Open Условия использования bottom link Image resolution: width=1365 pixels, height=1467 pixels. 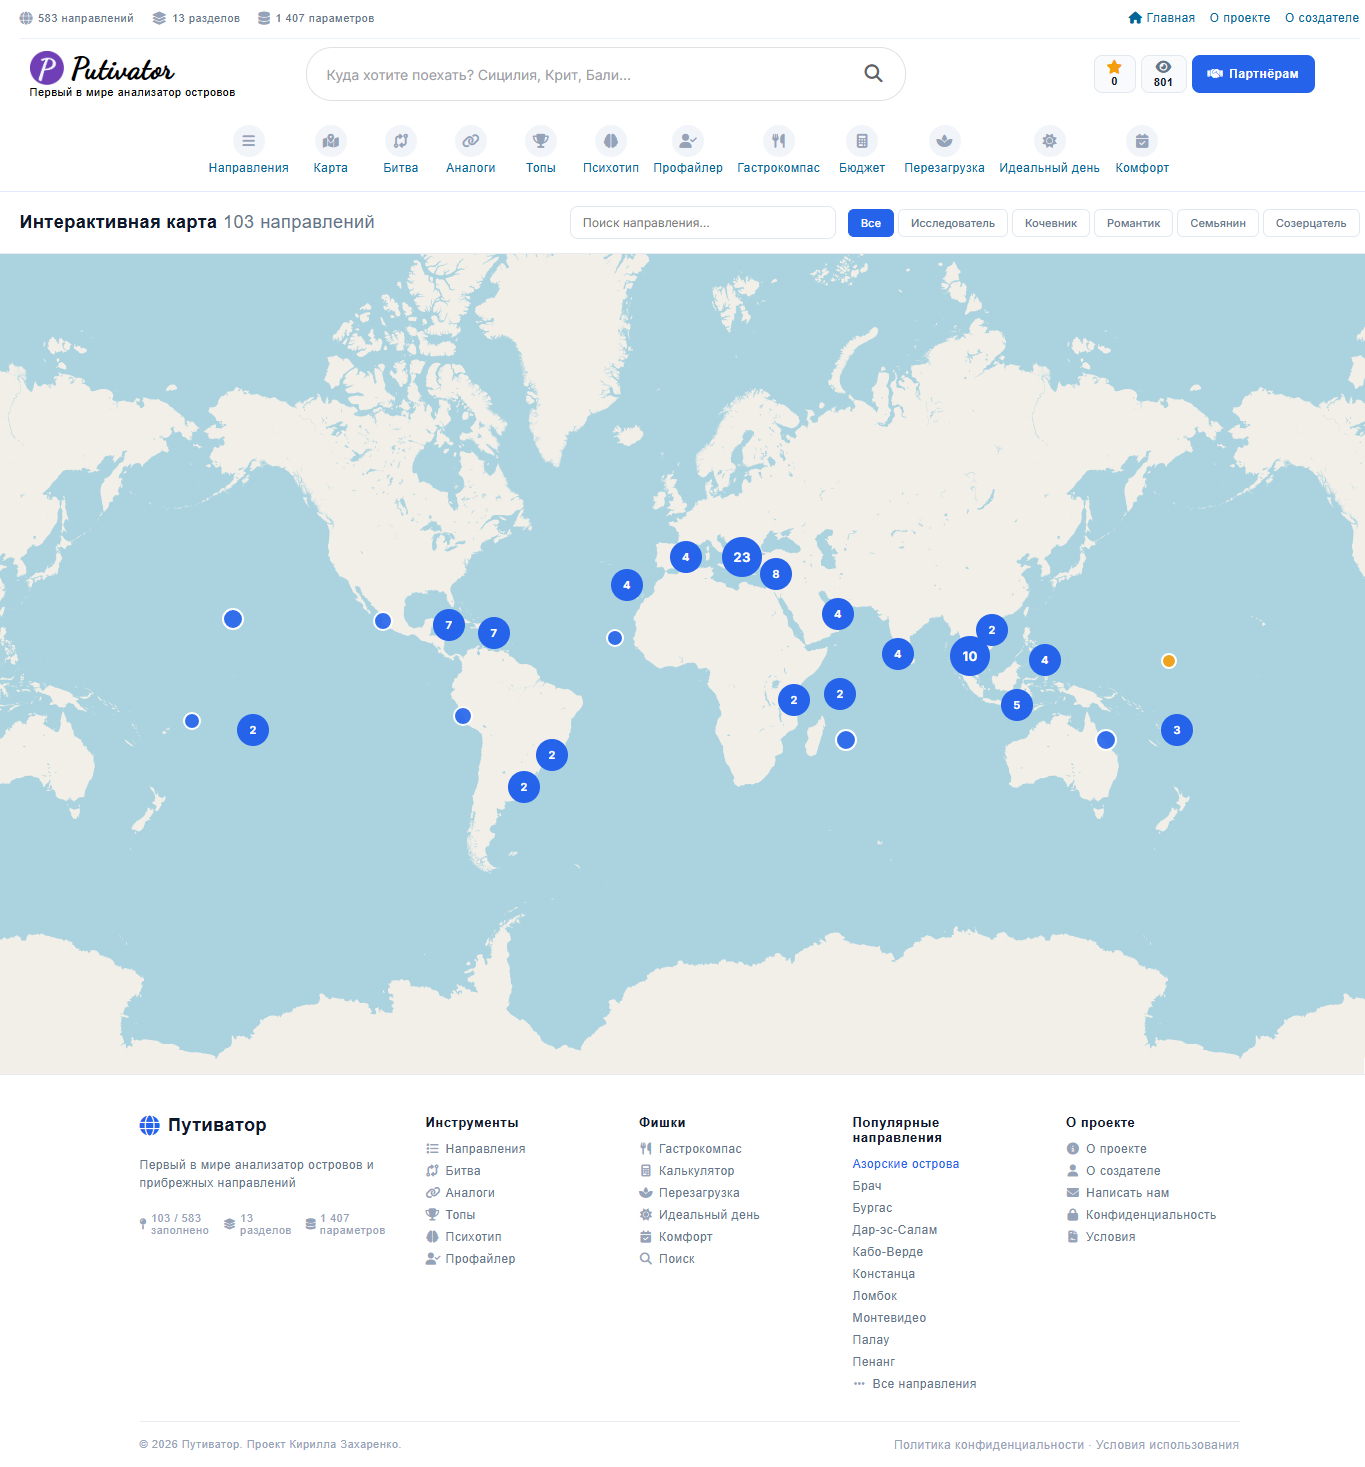coord(1167,1445)
